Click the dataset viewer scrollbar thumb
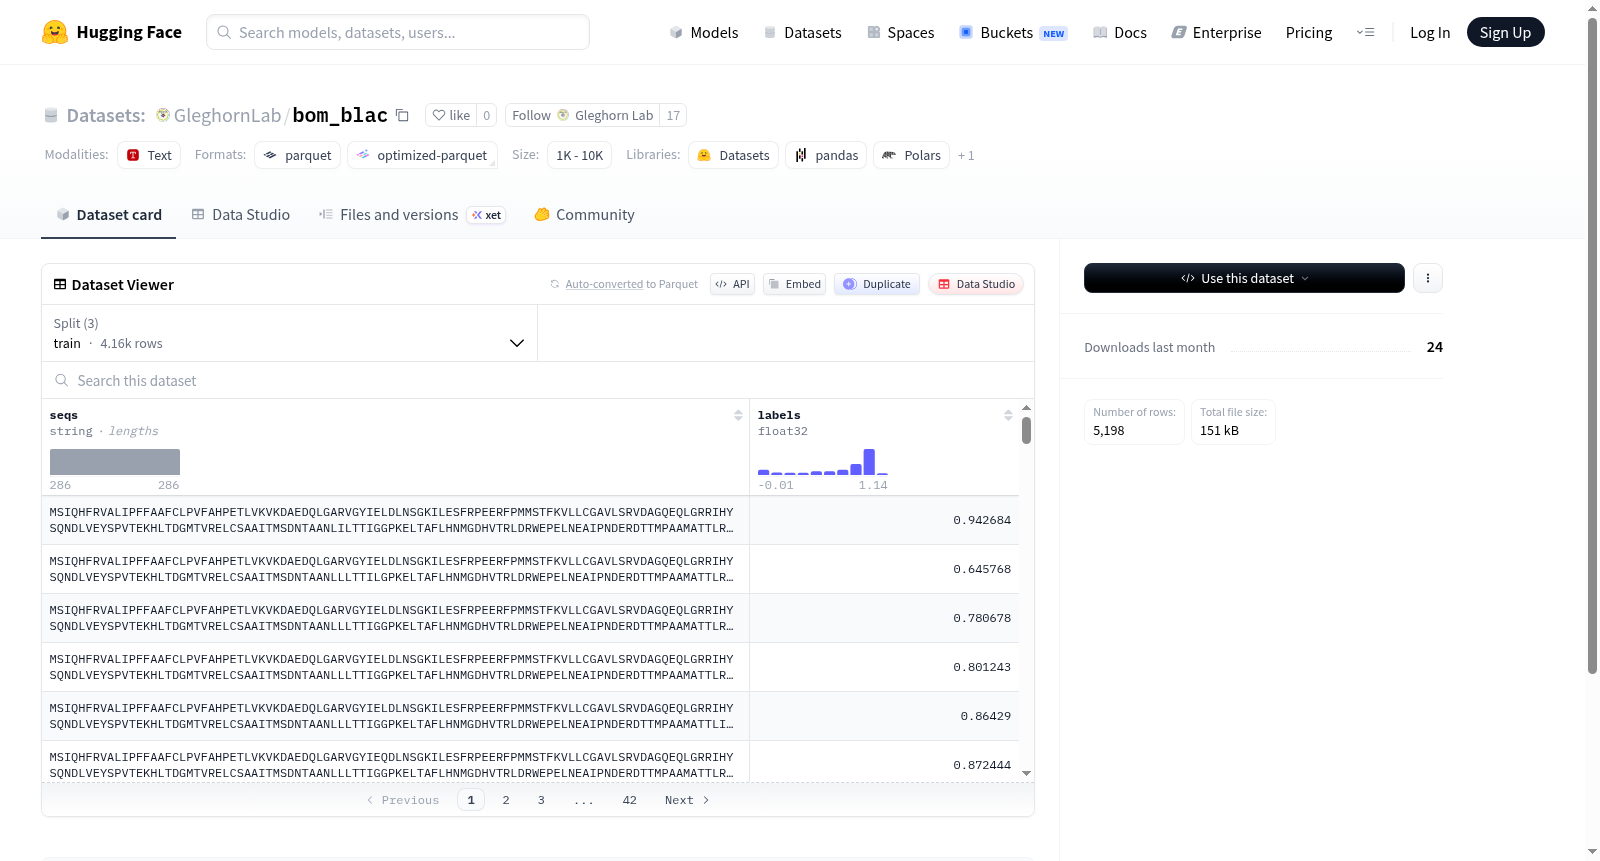Viewport: 1600px width, 861px height. (1026, 431)
